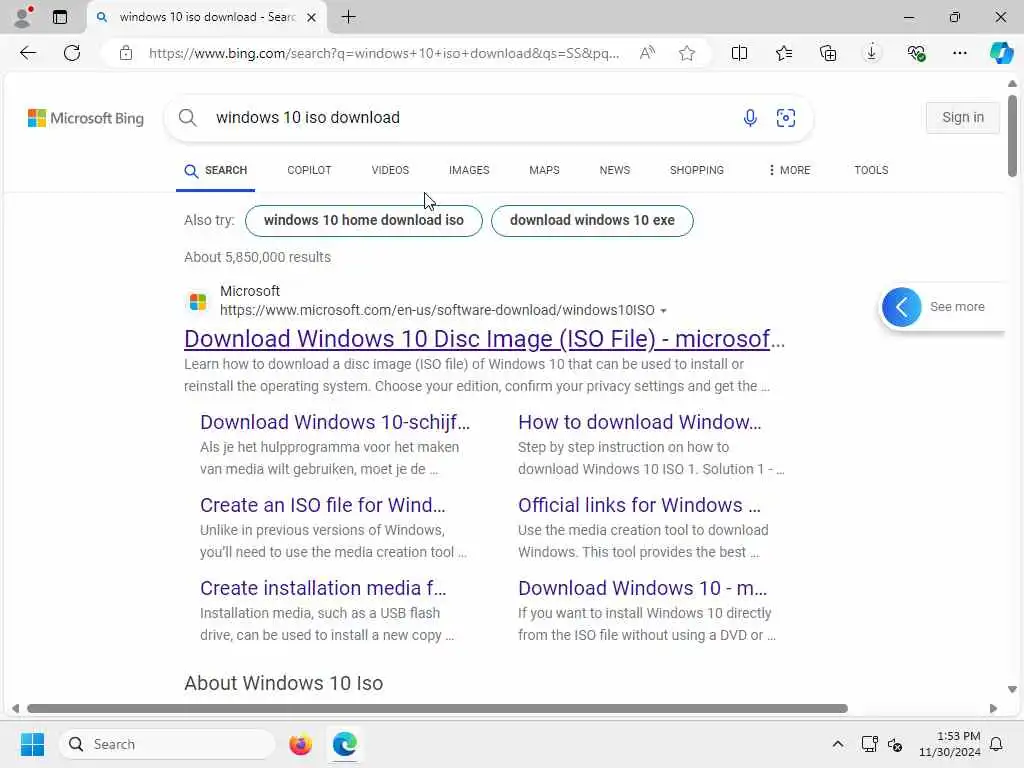Open 'Official links for Windows' sublink

[639, 505]
